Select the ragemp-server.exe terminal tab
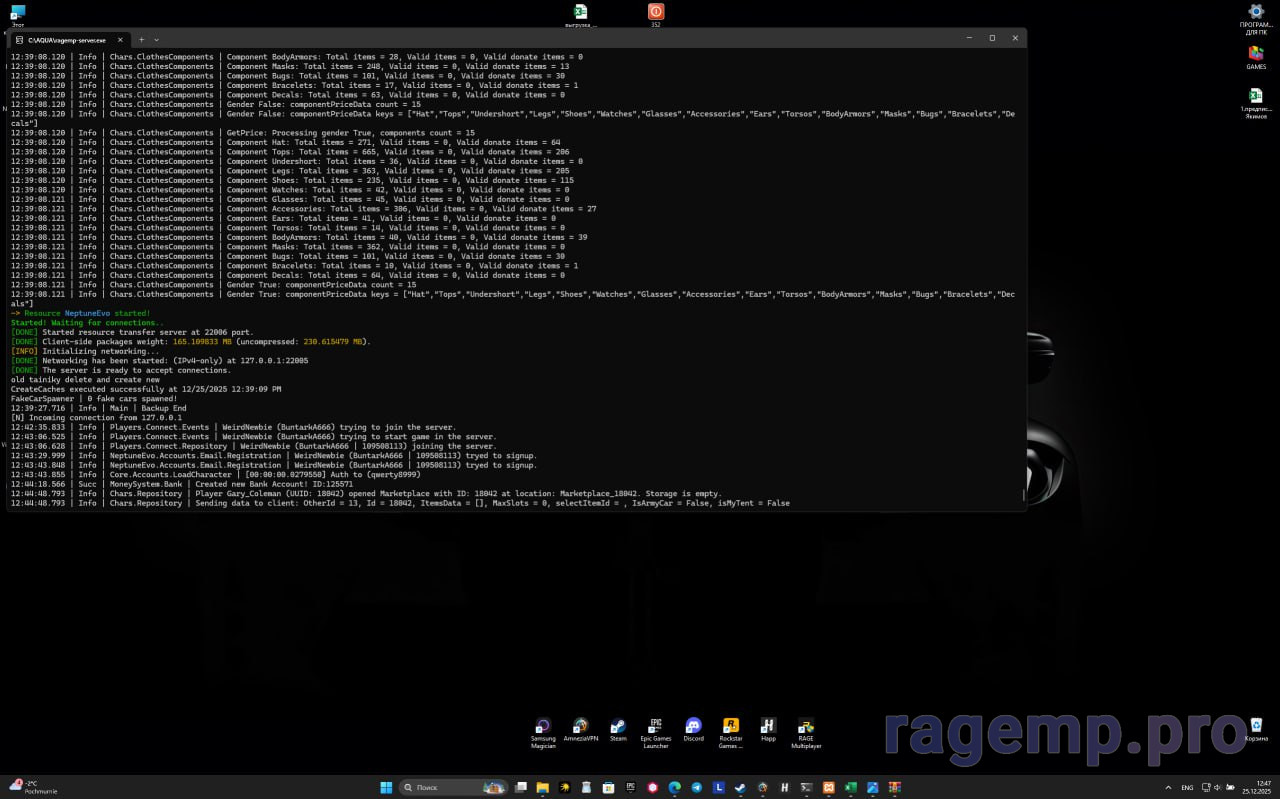The width and height of the screenshot is (1280, 799). tap(65, 39)
